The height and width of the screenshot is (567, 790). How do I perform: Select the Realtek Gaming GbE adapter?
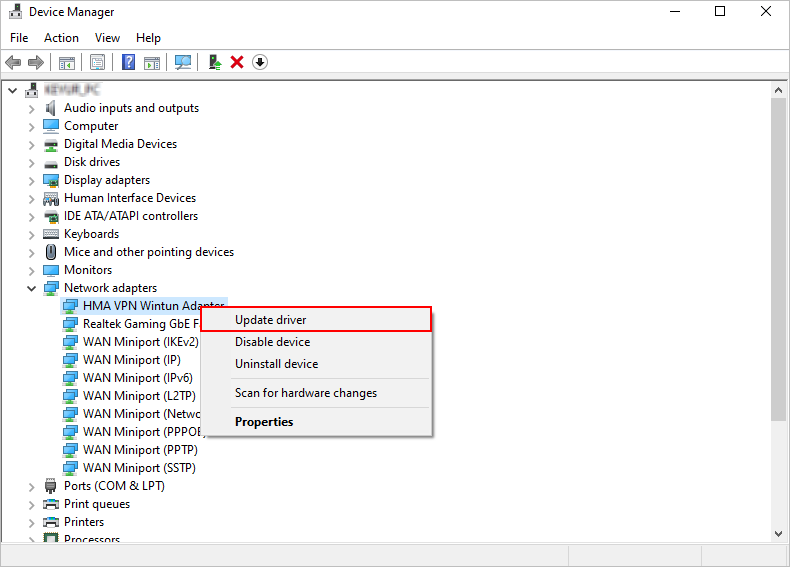pyautogui.click(x=141, y=324)
